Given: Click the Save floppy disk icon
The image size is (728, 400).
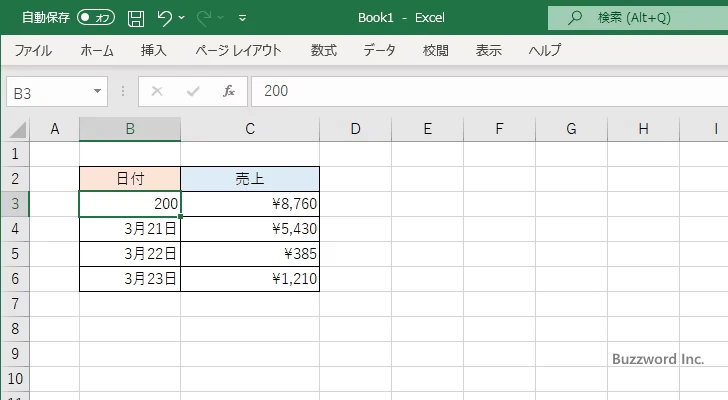Looking at the screenshot, I should click(136, 17).
